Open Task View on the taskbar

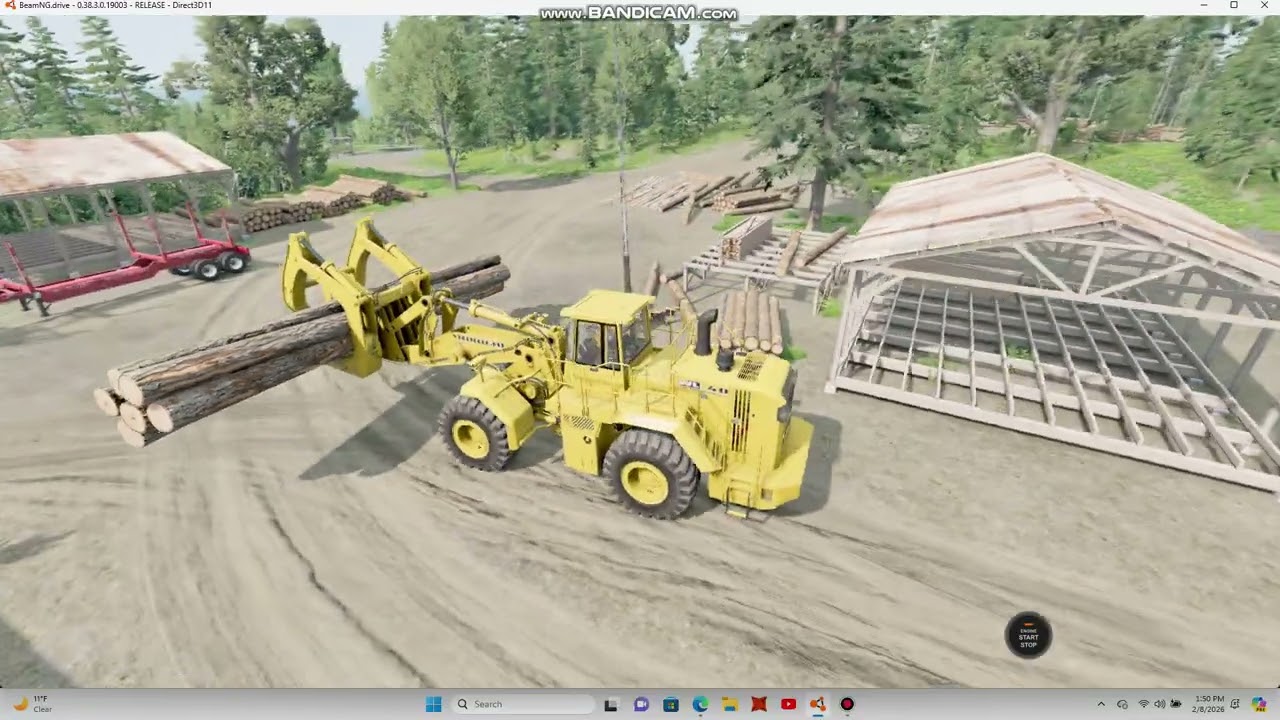tap(611, 704)
